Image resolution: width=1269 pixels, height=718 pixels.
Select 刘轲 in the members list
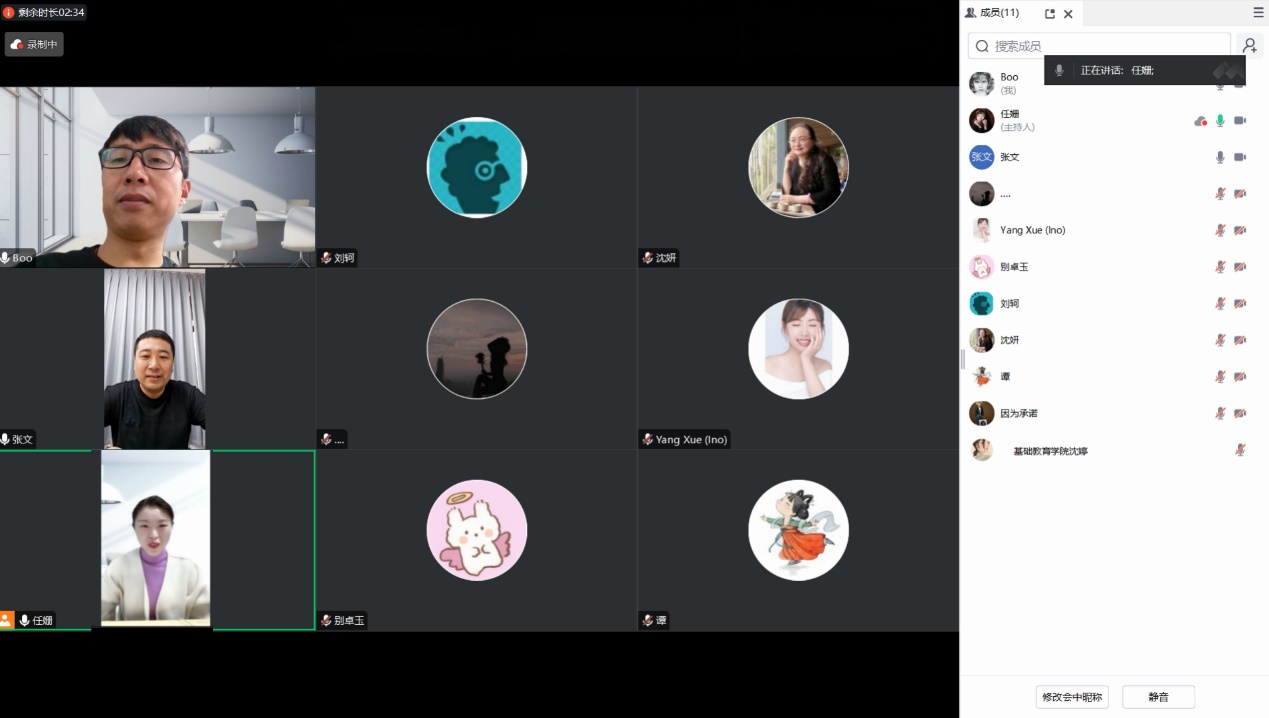1010,304
